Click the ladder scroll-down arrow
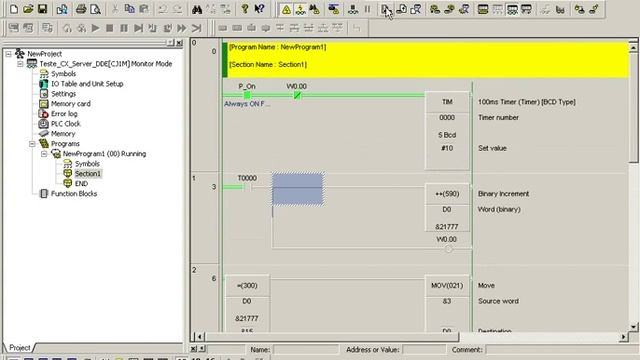 633,327
